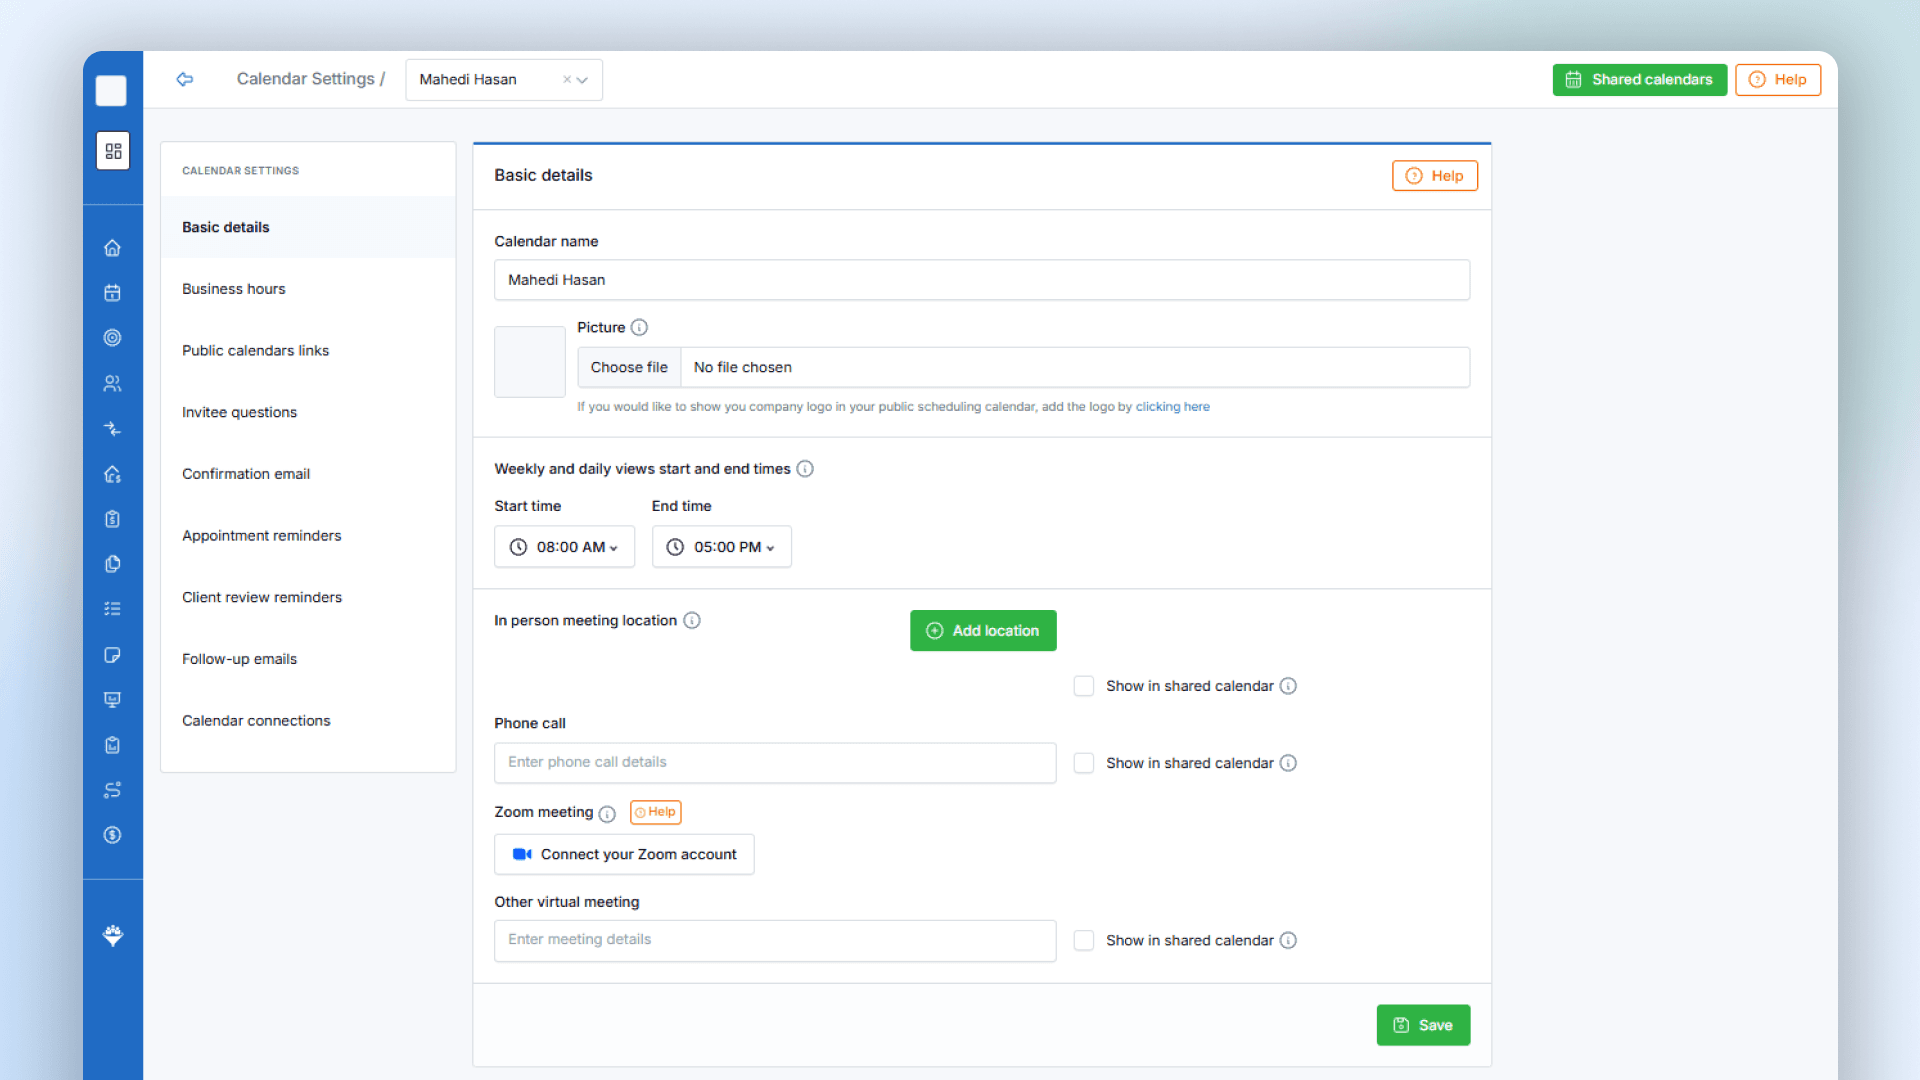Click the Add location button
The width and height of the screenshot is (1920, 1080).
(x=983, y=630)
